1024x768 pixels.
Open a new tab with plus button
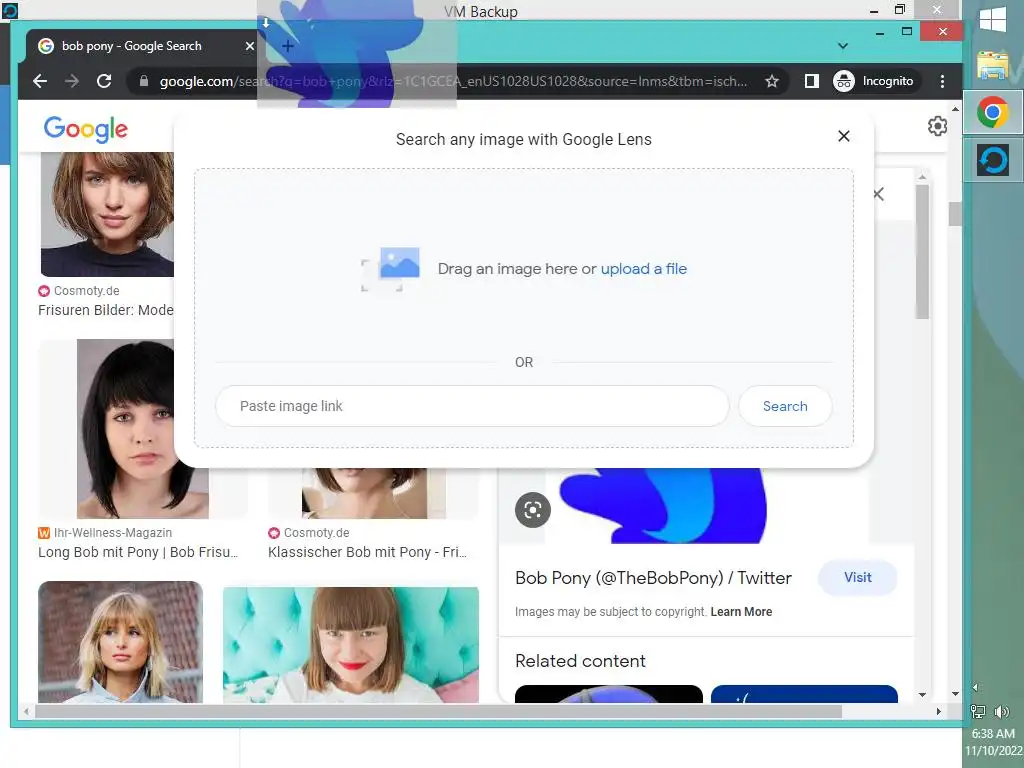(x=287, y=46)
